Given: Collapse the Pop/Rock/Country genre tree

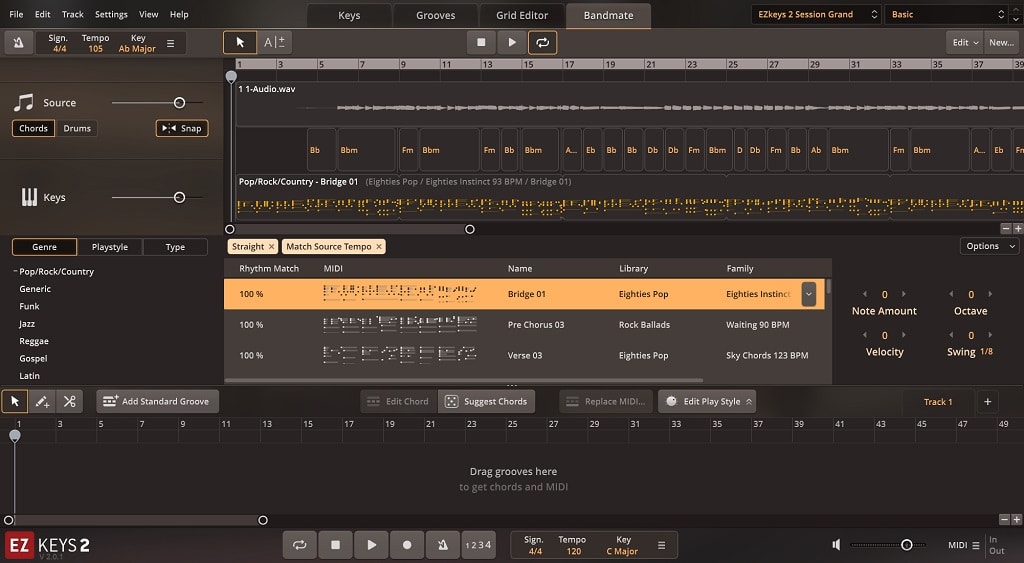Looking at the screenshot, I should coord(14,271).
